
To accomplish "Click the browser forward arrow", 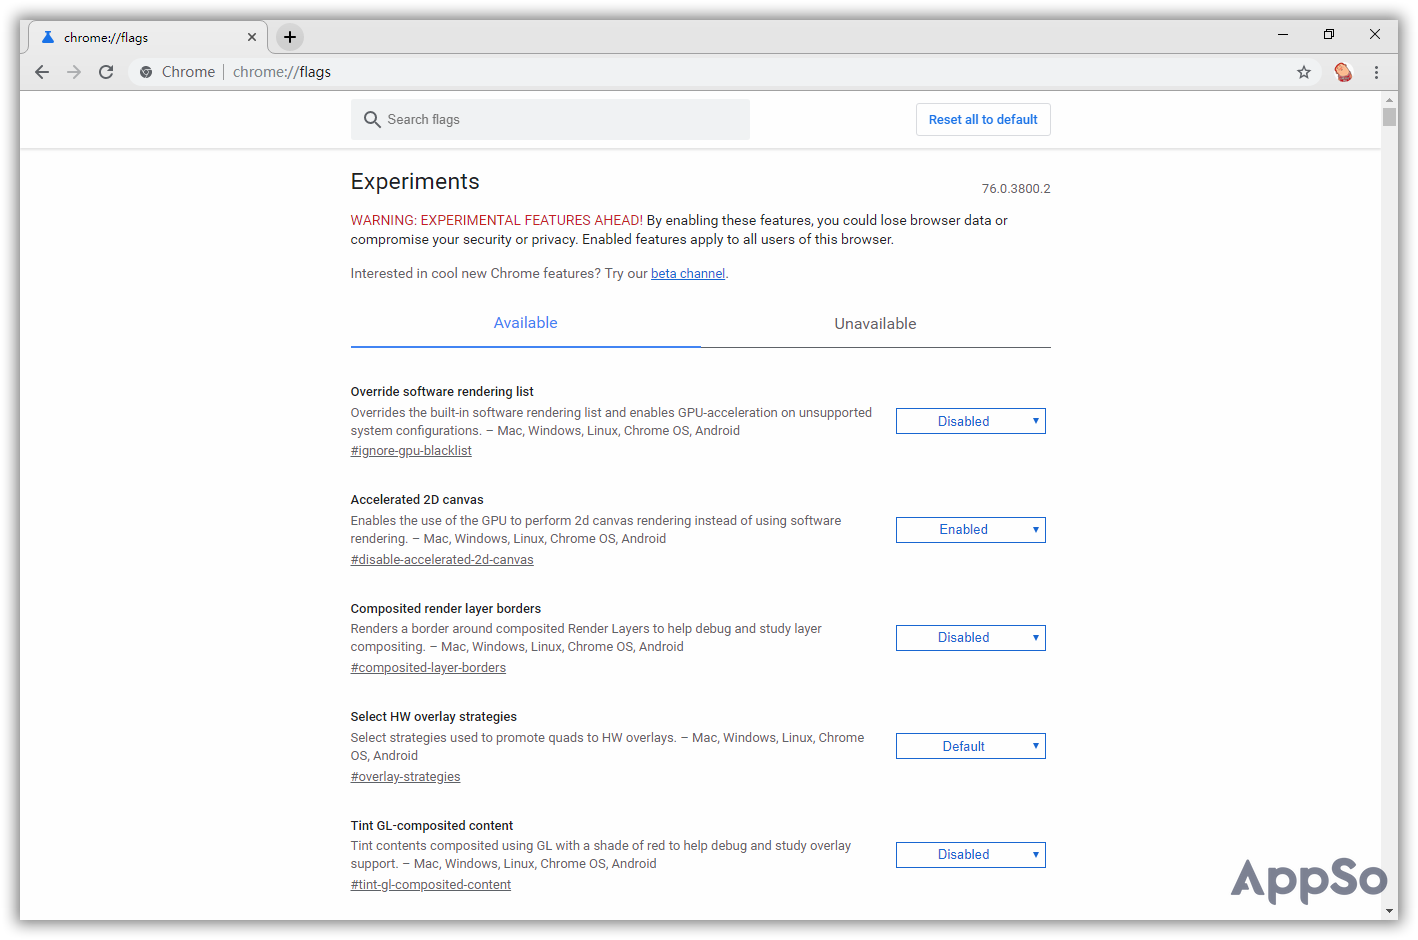I will [74, 72].
